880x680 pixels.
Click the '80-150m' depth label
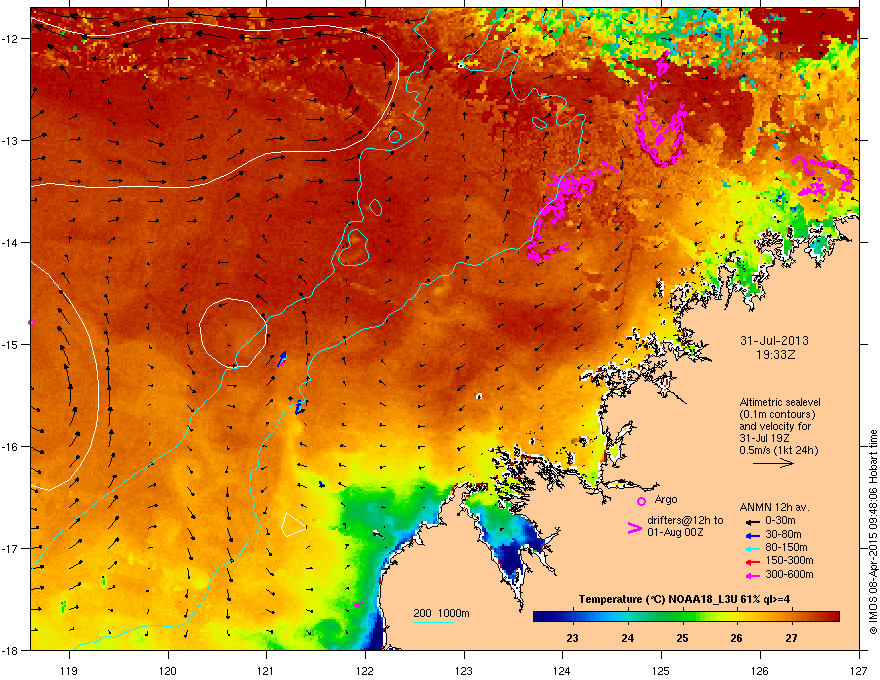tap(786, 548)
